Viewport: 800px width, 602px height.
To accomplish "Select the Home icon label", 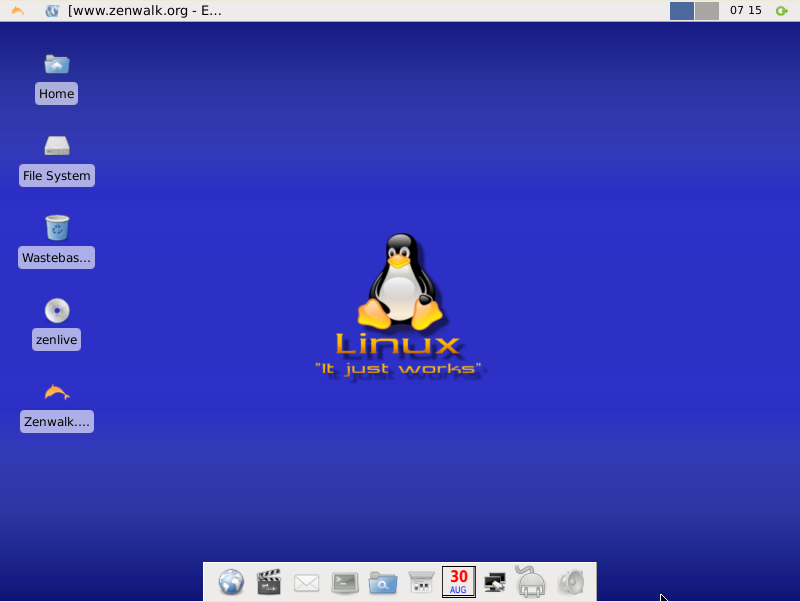I will (x=57, y=94).
